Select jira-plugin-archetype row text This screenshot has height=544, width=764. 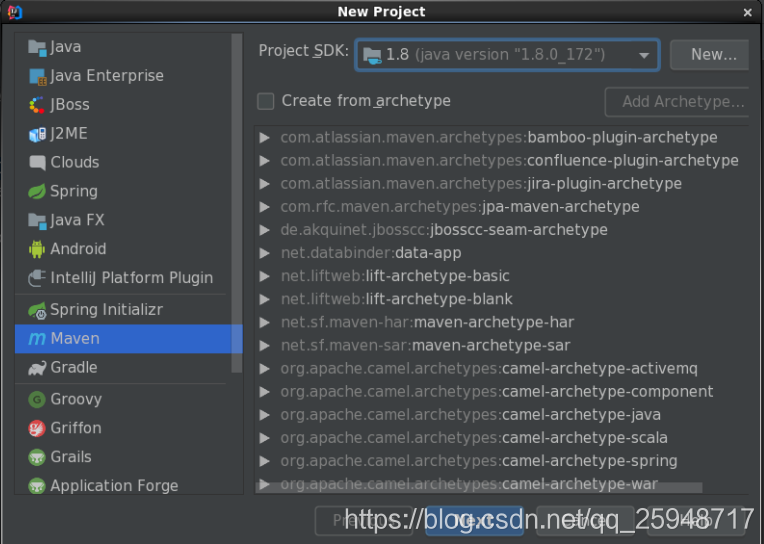pyautogui.click(x=481, y=184)
